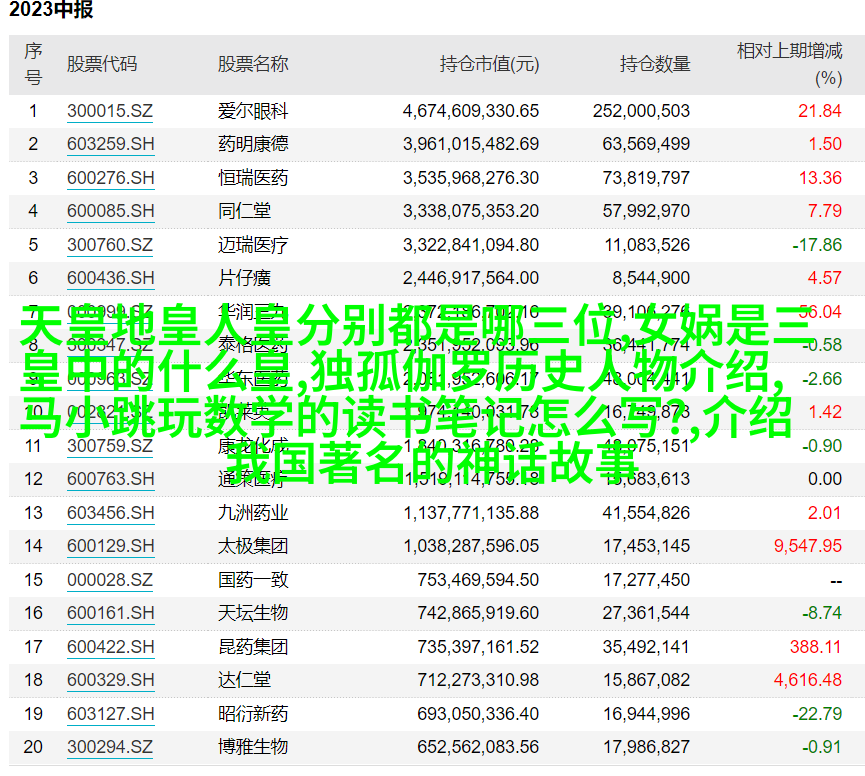Click the '股票名称' column header
The height and width of the screenshot is (776, 865).
point(253,65)
